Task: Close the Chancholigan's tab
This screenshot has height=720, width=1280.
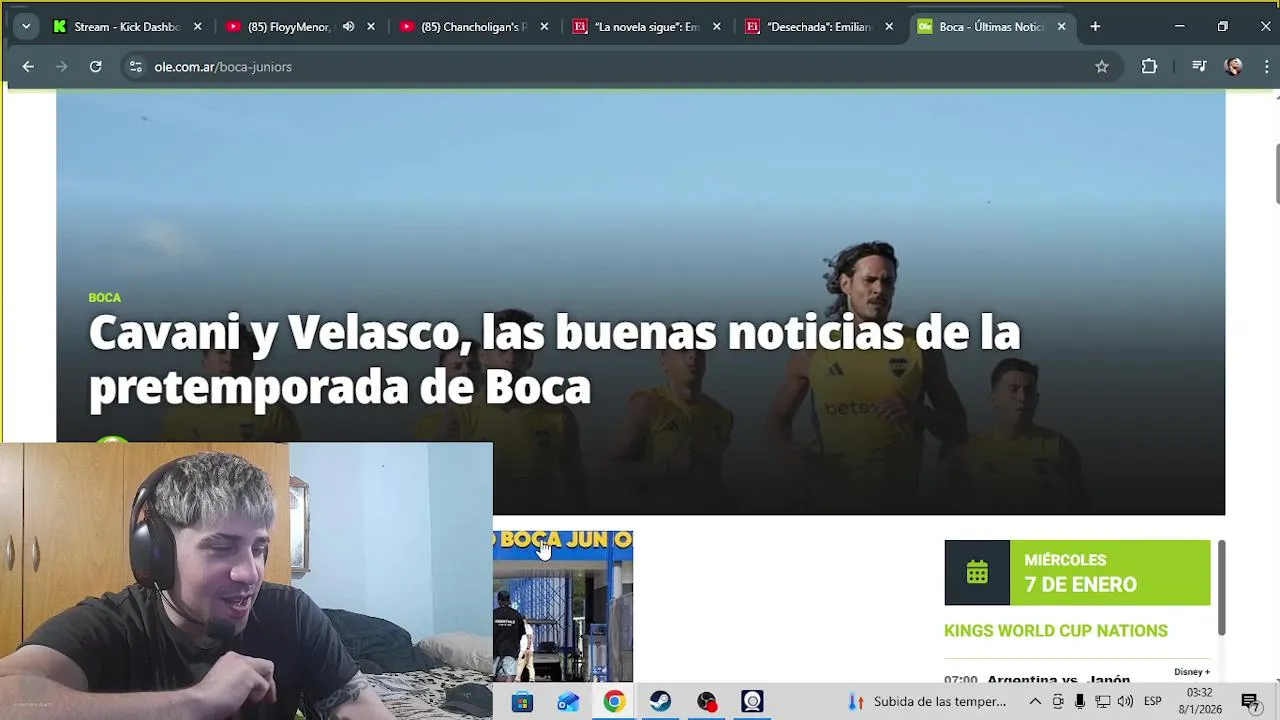Action: click(544, 27)
